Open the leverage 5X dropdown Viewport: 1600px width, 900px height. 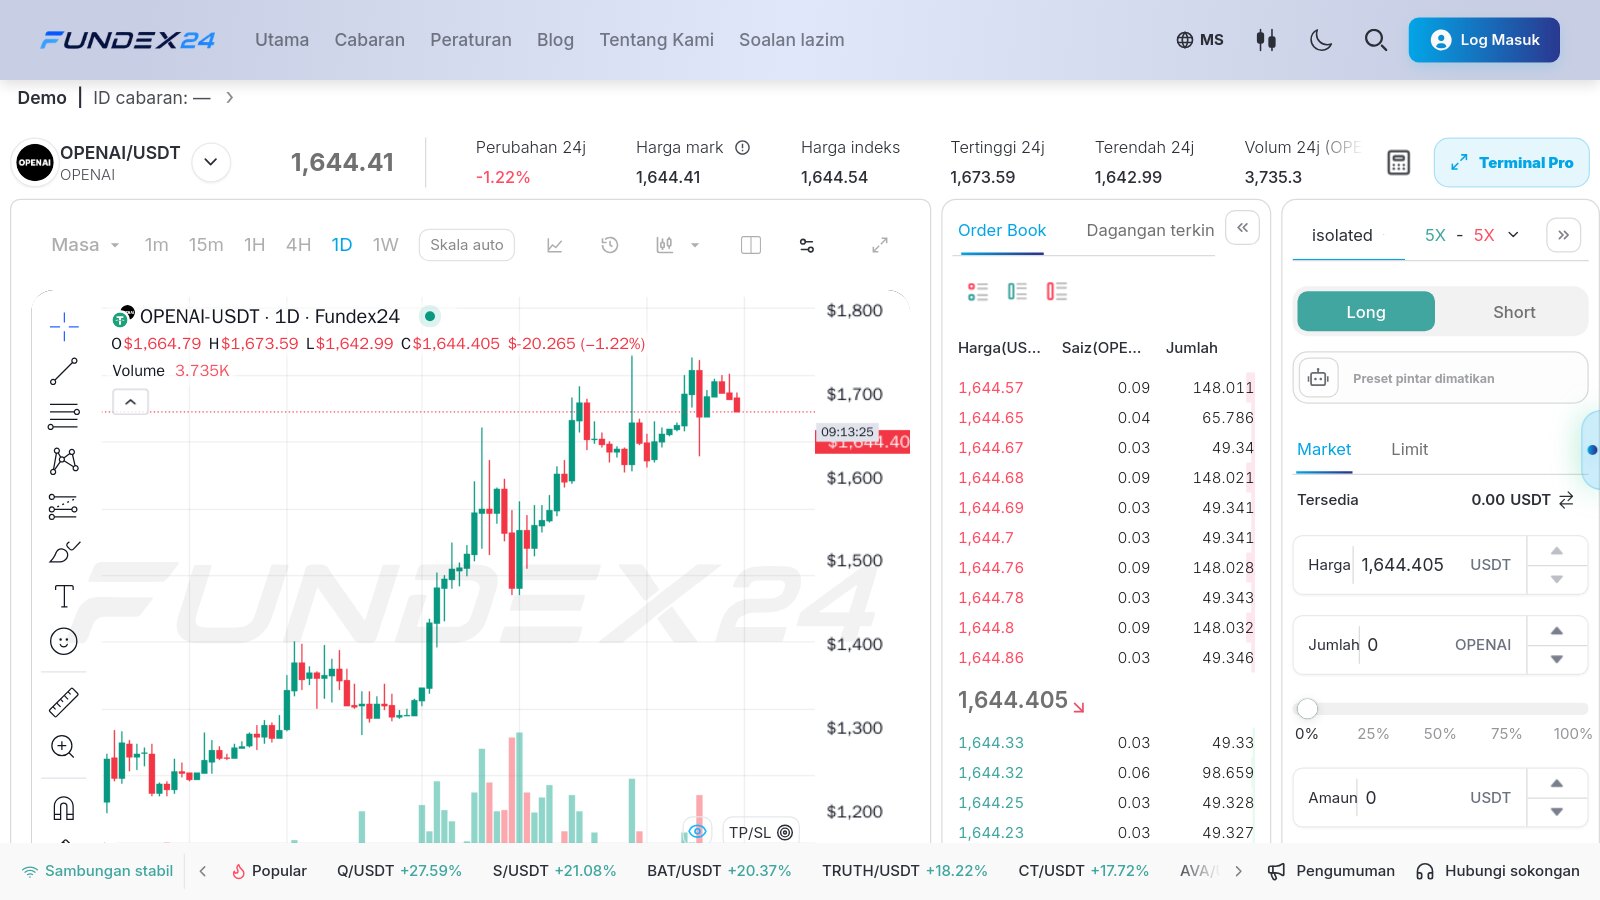coord(1472,235)
